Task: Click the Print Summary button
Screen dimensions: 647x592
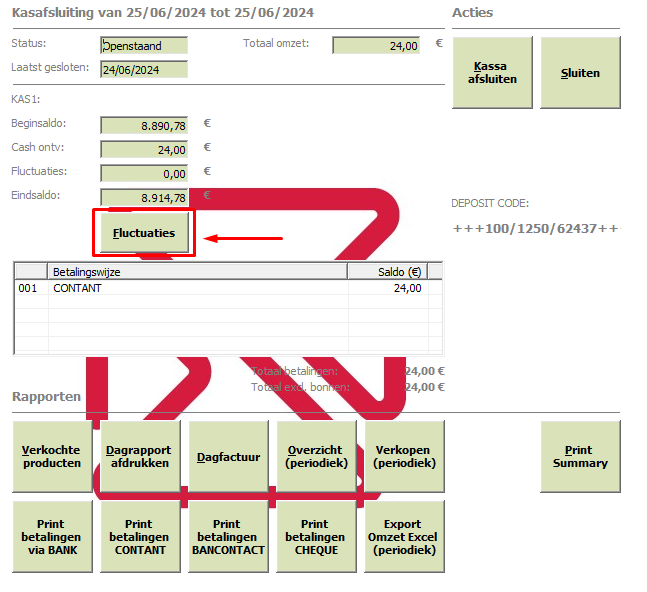Action: coord(580,456)
